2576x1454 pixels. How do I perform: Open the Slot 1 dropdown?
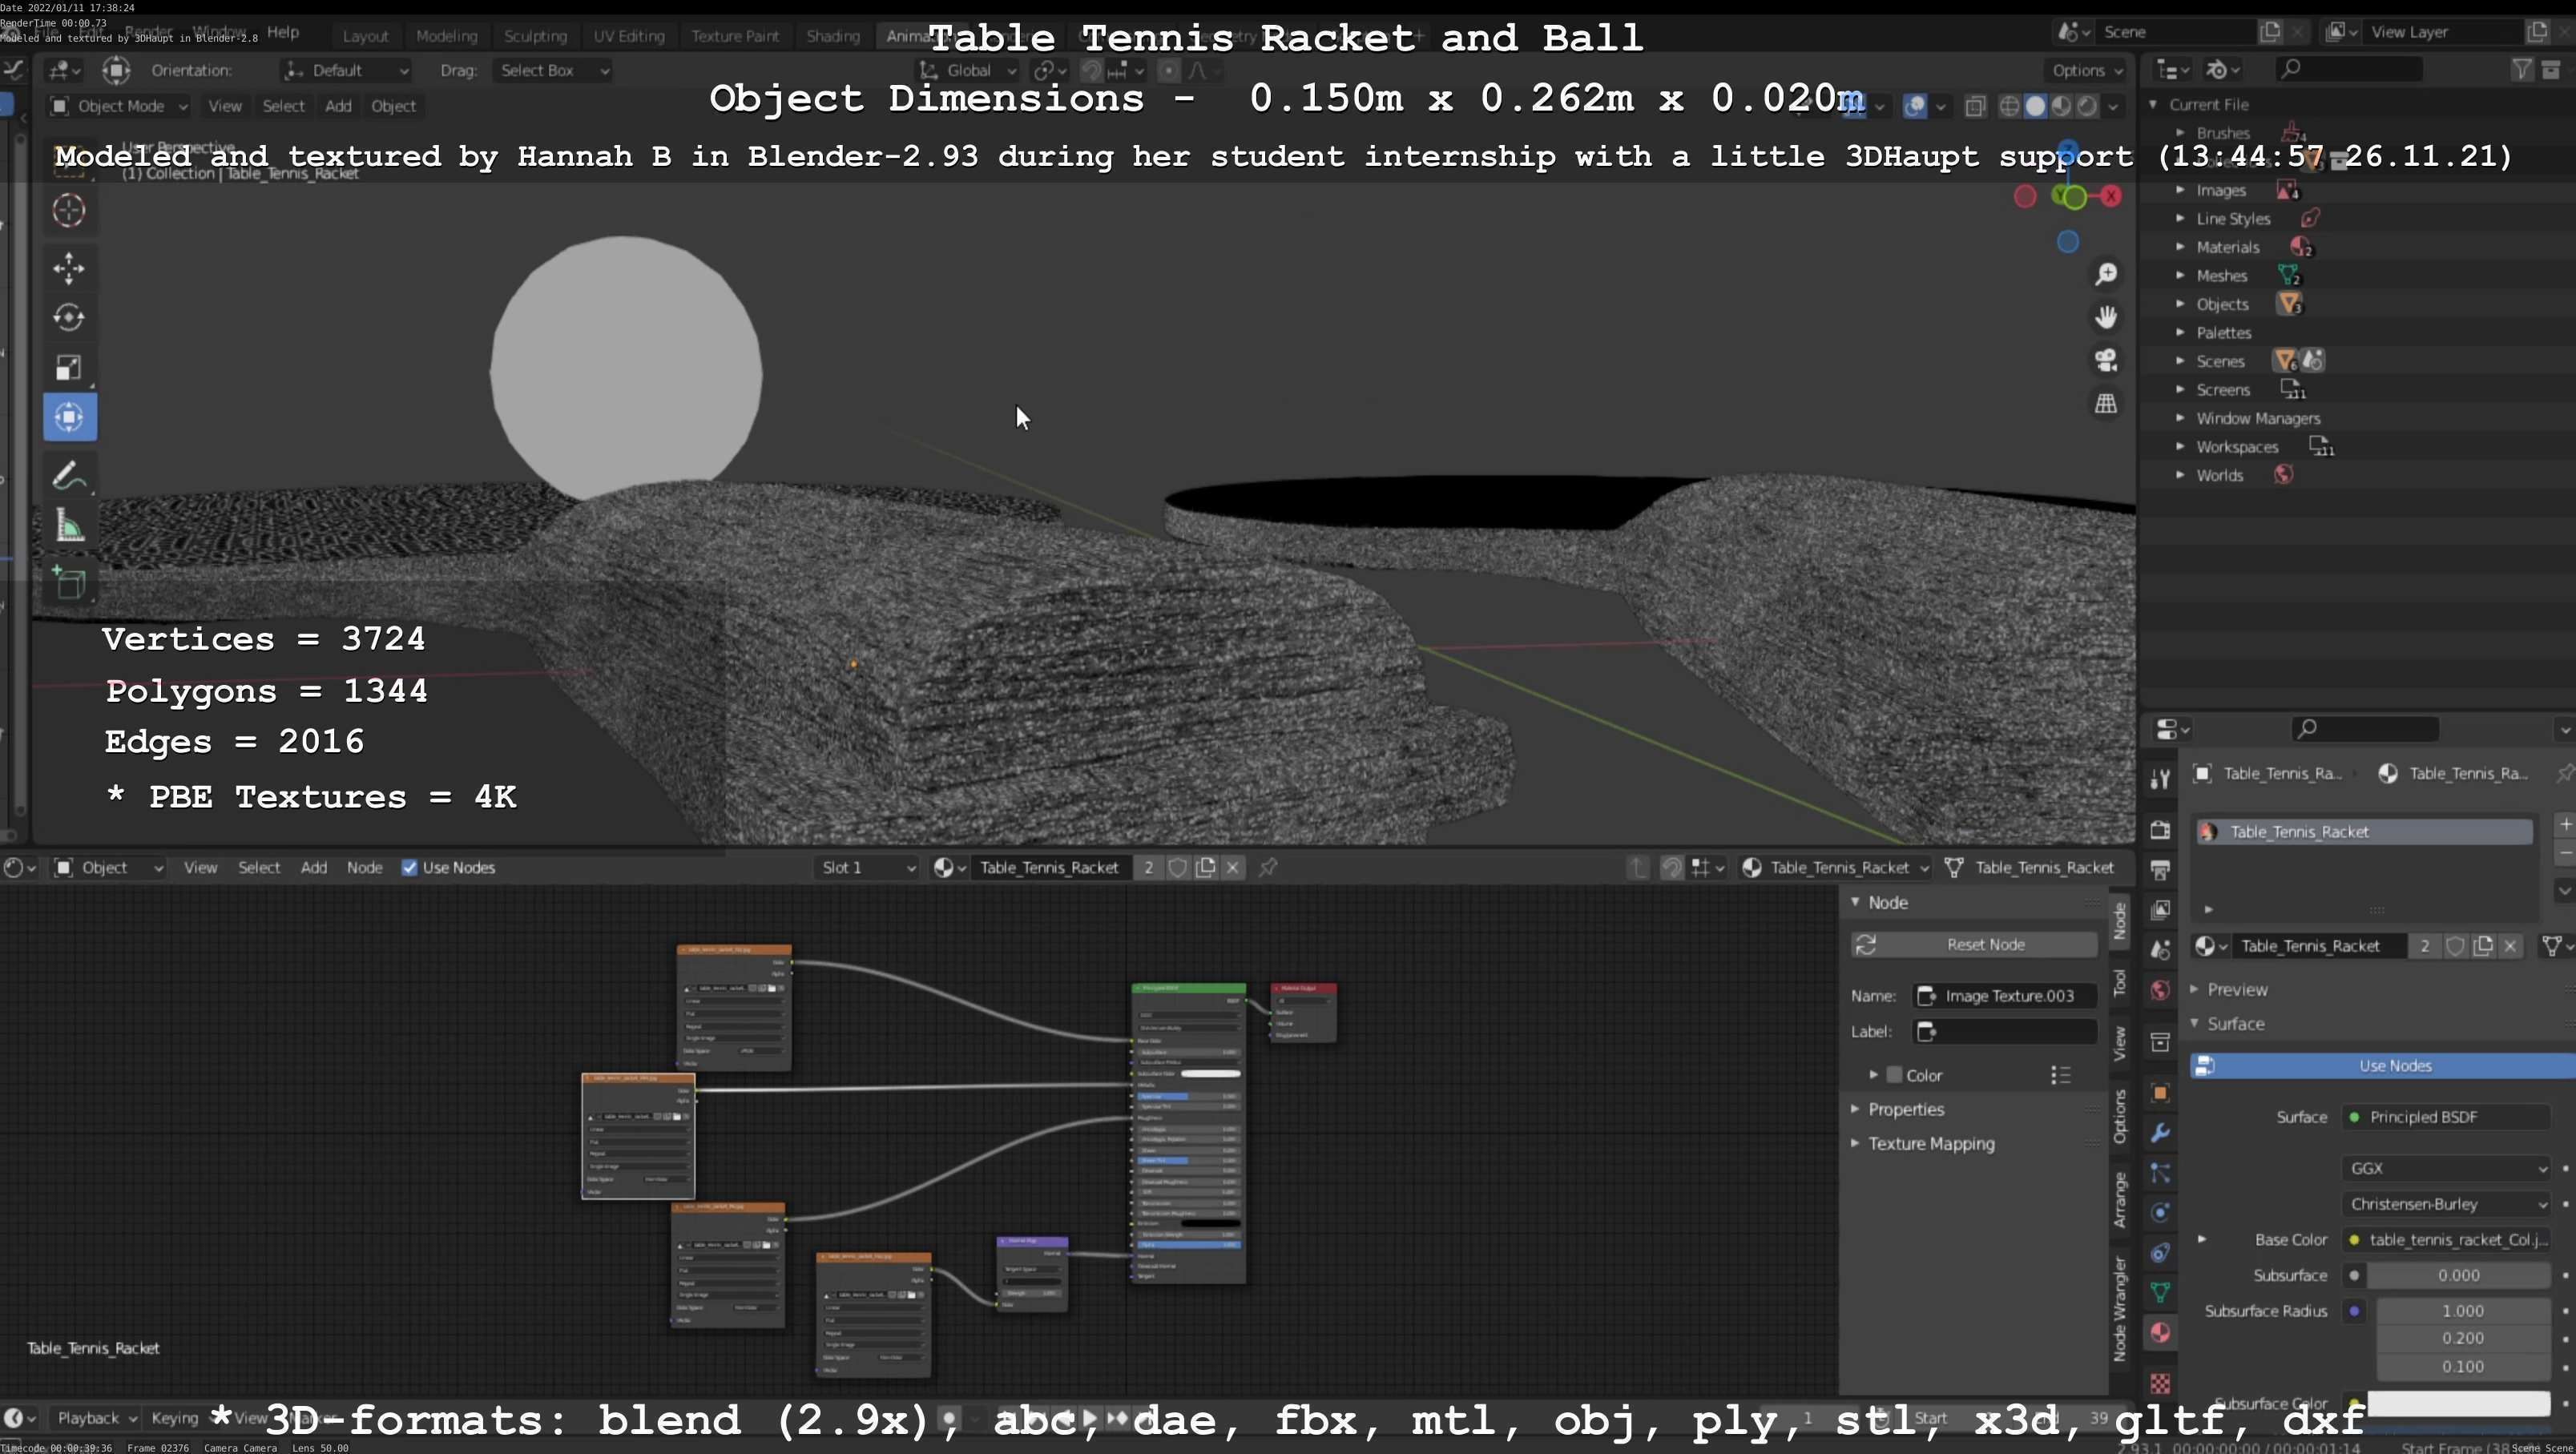[867, 867]
